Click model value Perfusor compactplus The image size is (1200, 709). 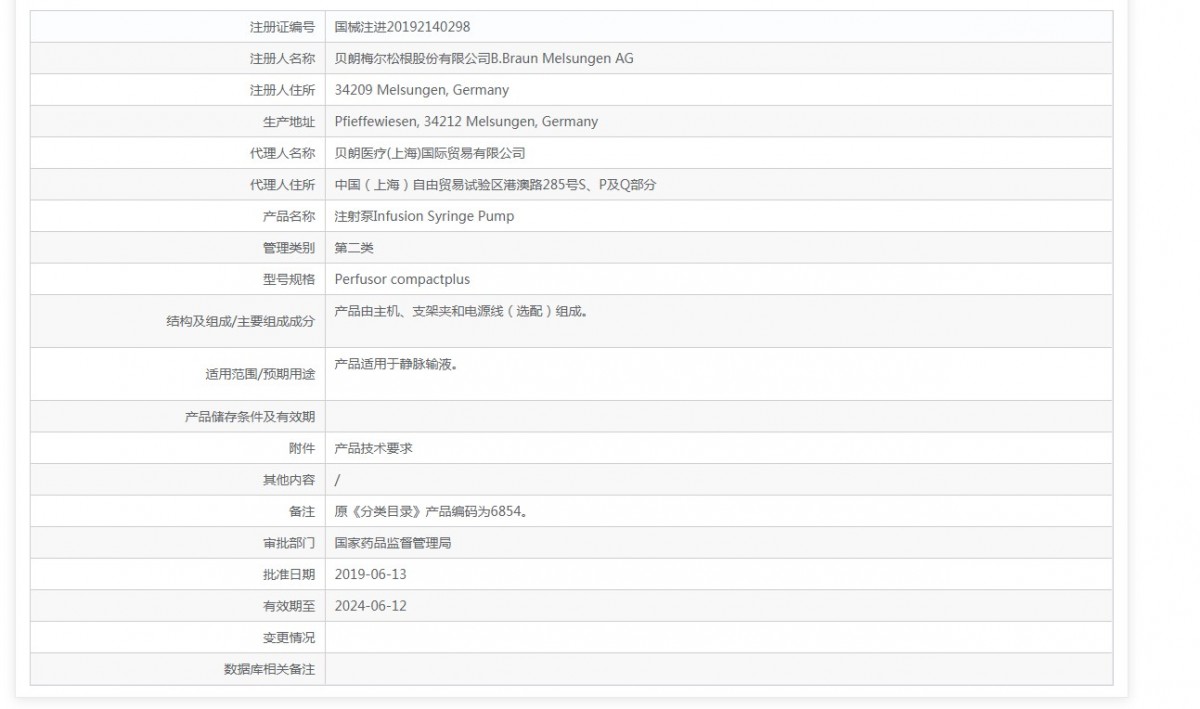point(402,279)
